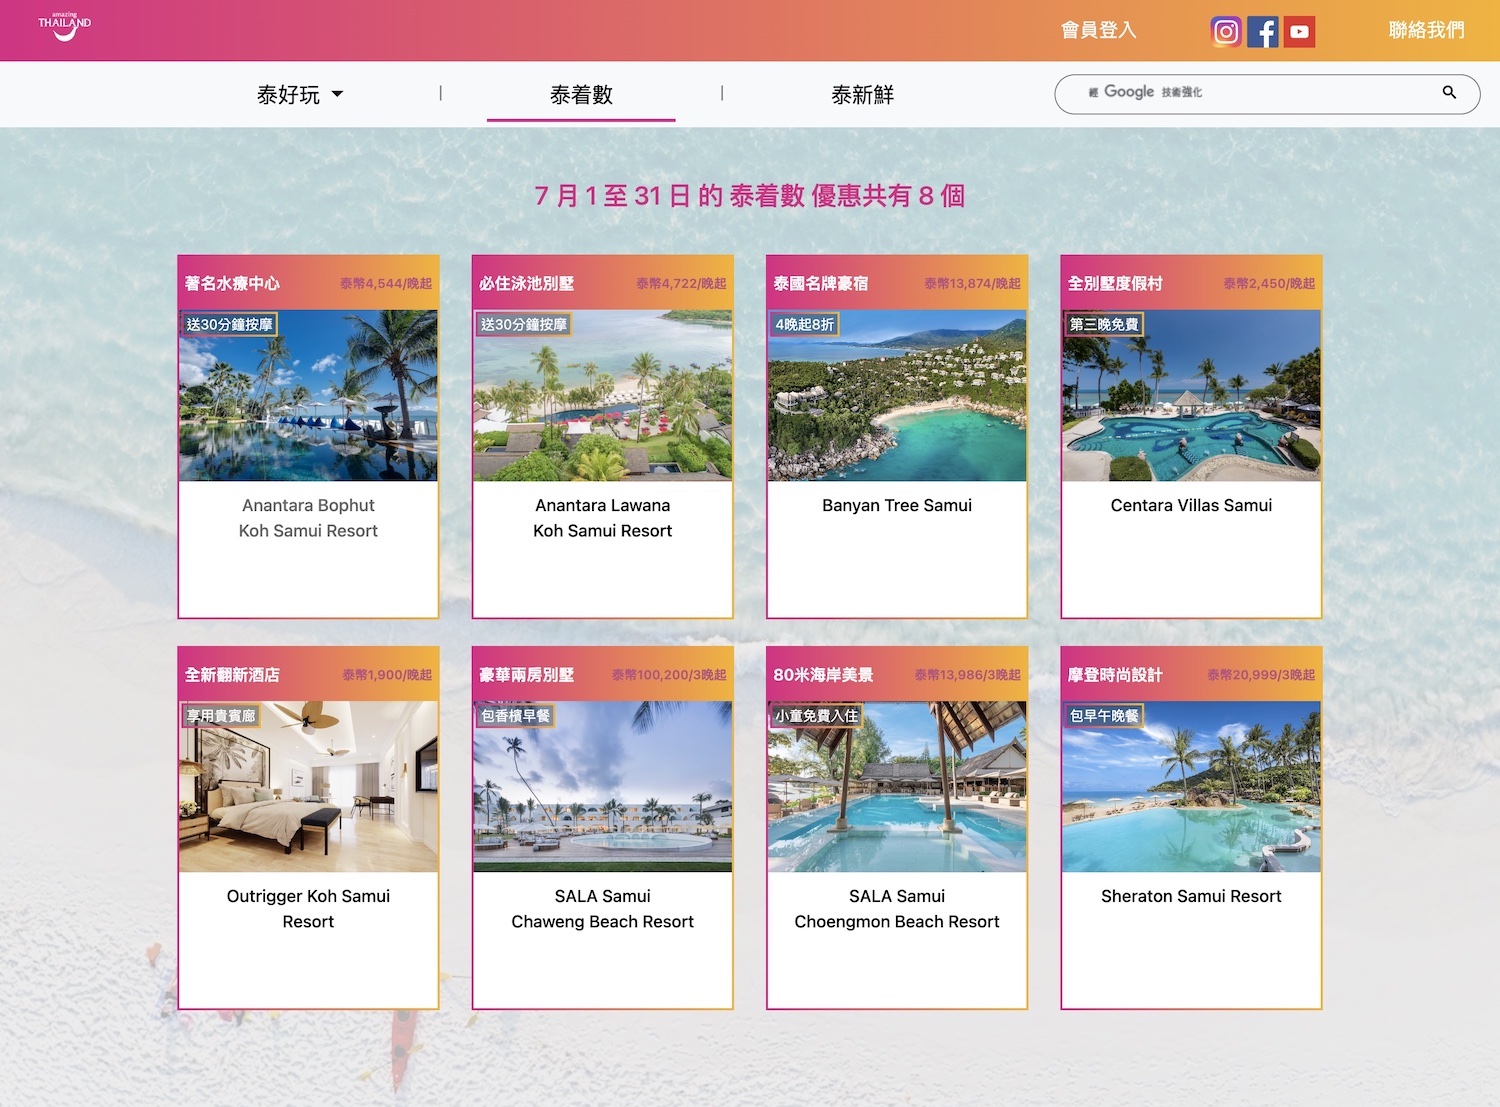Click the Sheraton Samui Resort name

pyautogui.click(x=1191, y=896)
